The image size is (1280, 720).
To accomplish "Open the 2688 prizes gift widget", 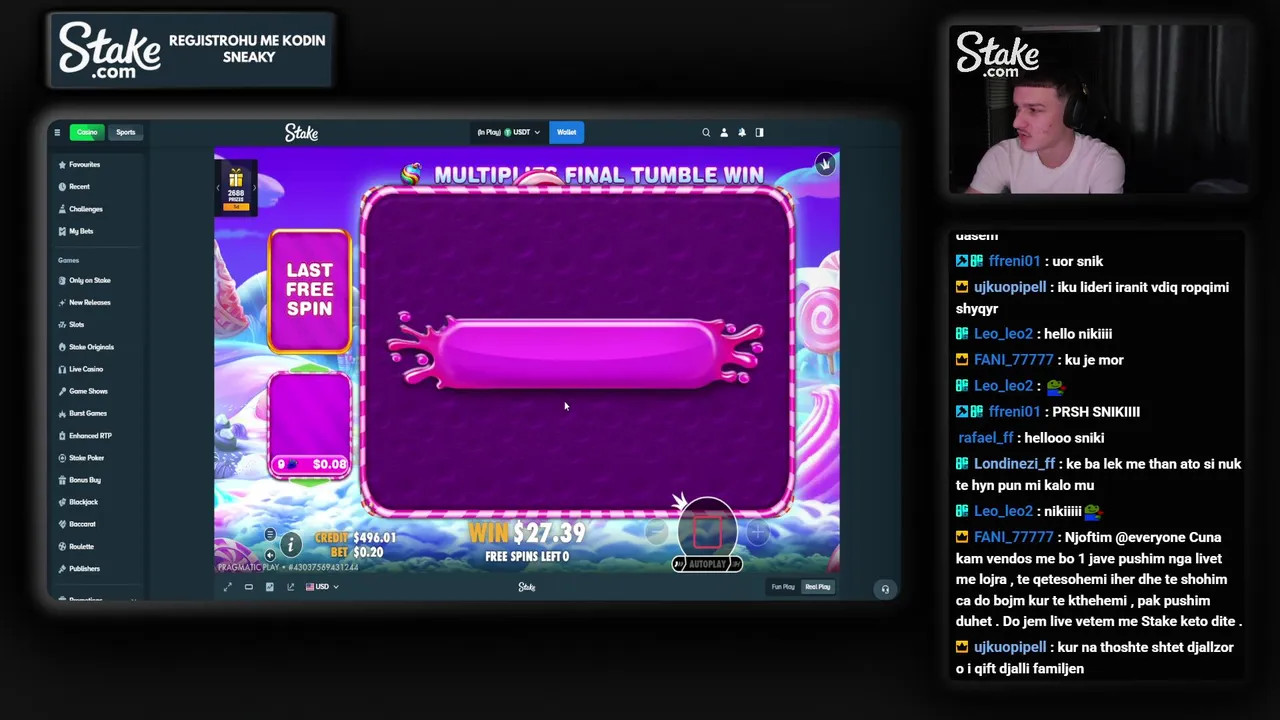I will [236, 188].
